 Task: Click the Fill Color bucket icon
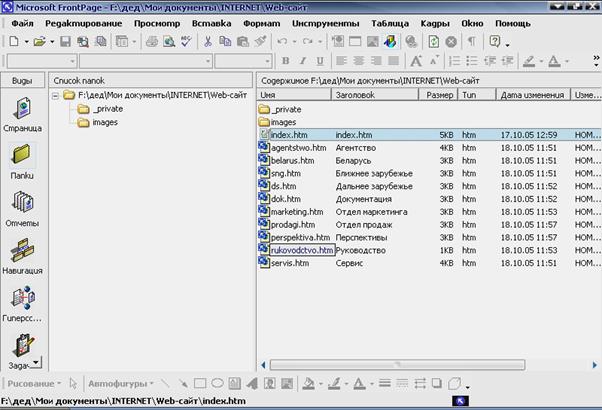[309, 383]
